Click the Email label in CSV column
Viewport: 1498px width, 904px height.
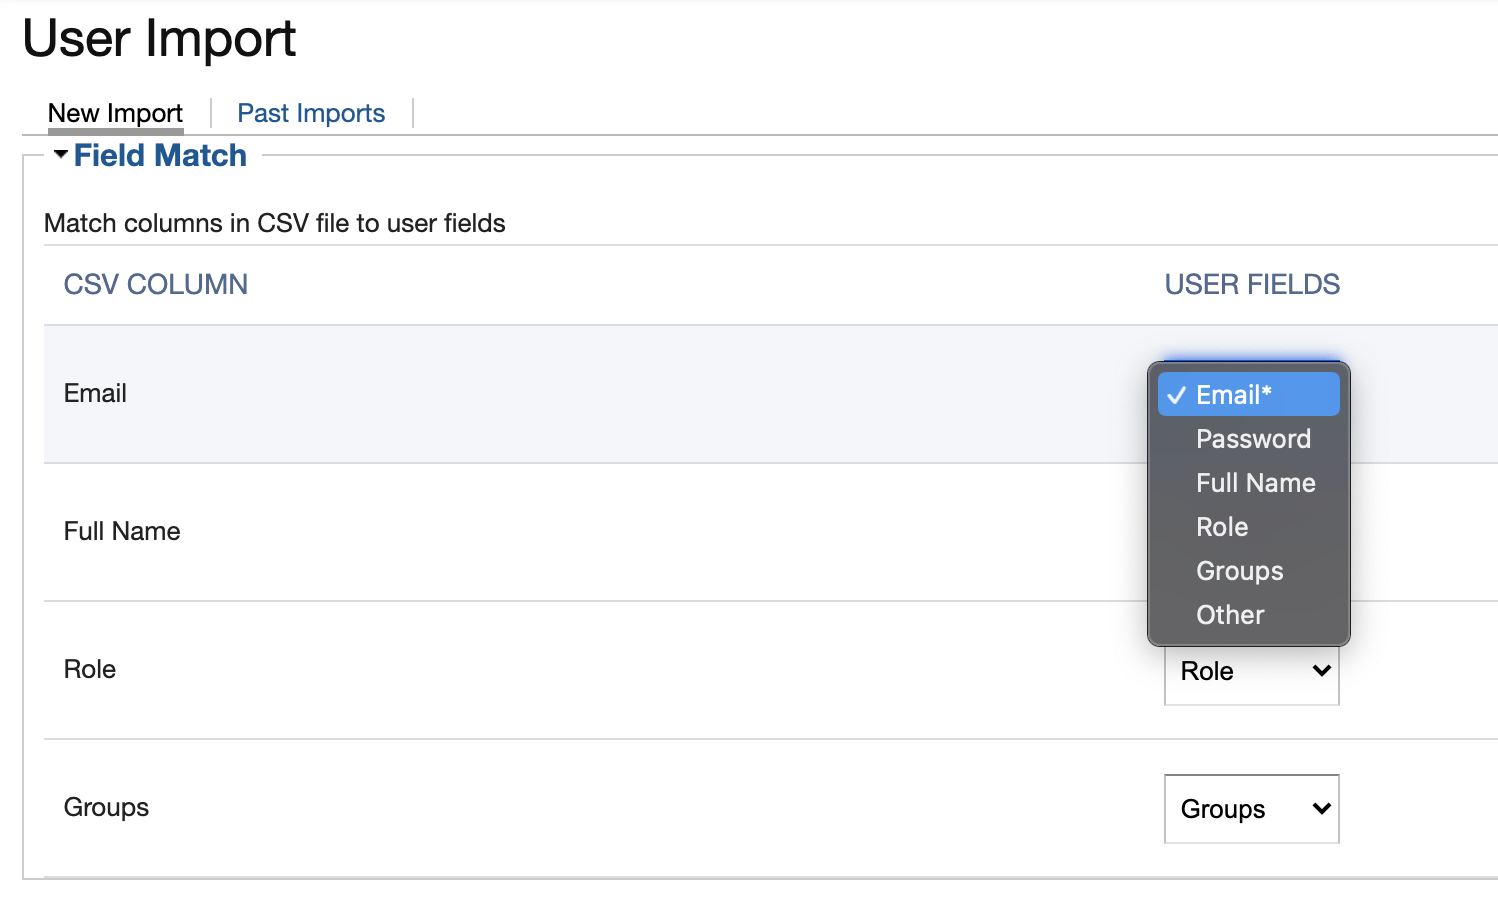[95, 394]
